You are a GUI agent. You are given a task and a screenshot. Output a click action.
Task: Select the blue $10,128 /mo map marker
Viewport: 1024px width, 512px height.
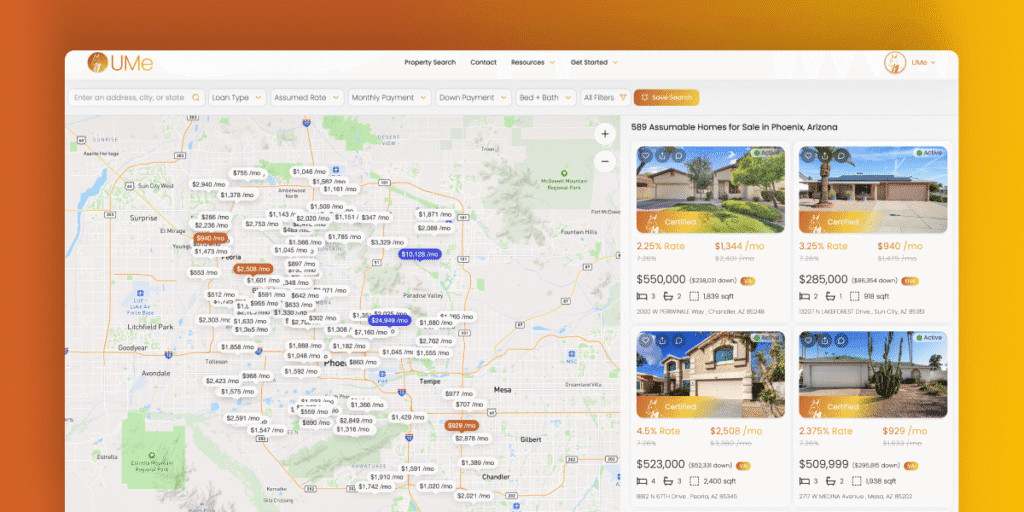click(419, 254)
